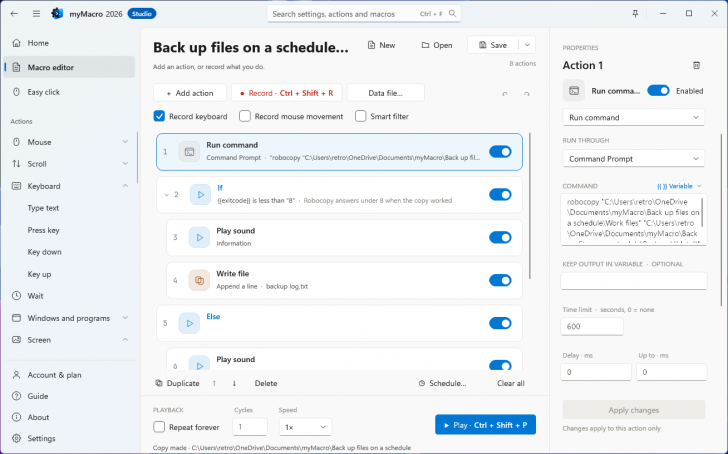Click the Write file action icon

[x=199, y=280]
